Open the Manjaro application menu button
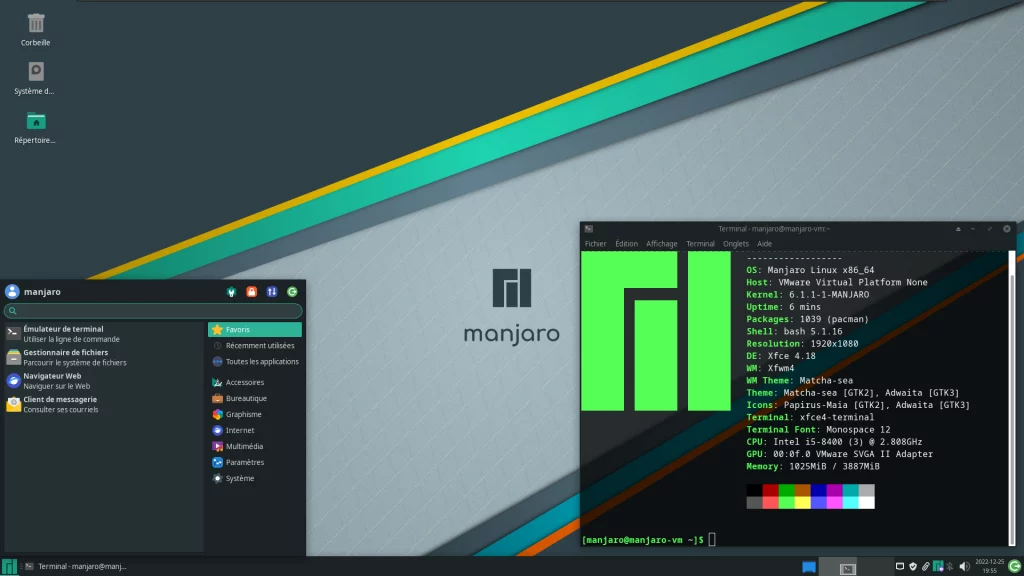The image size is (1024, 576). (9, 567)
